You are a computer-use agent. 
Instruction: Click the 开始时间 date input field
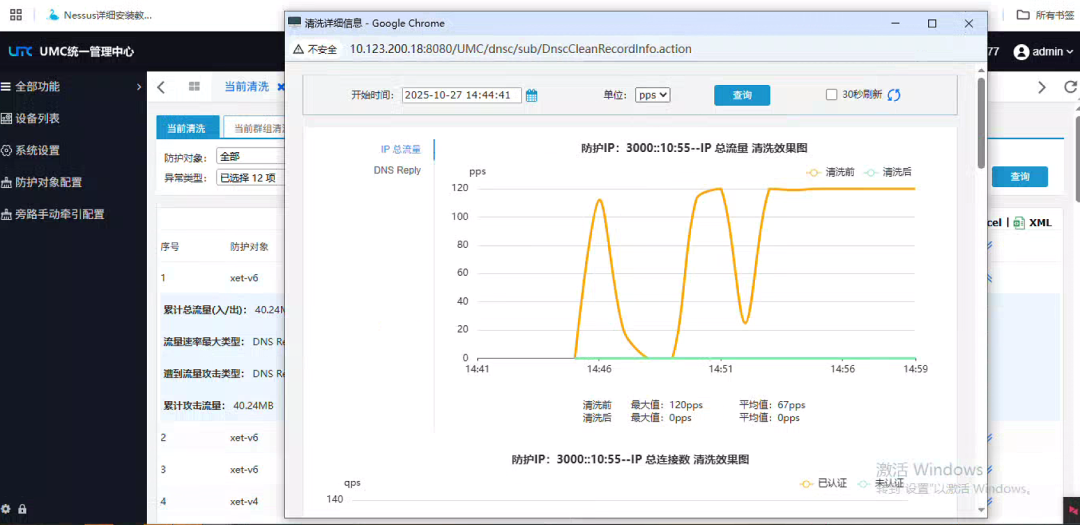(x=461, y=95)
